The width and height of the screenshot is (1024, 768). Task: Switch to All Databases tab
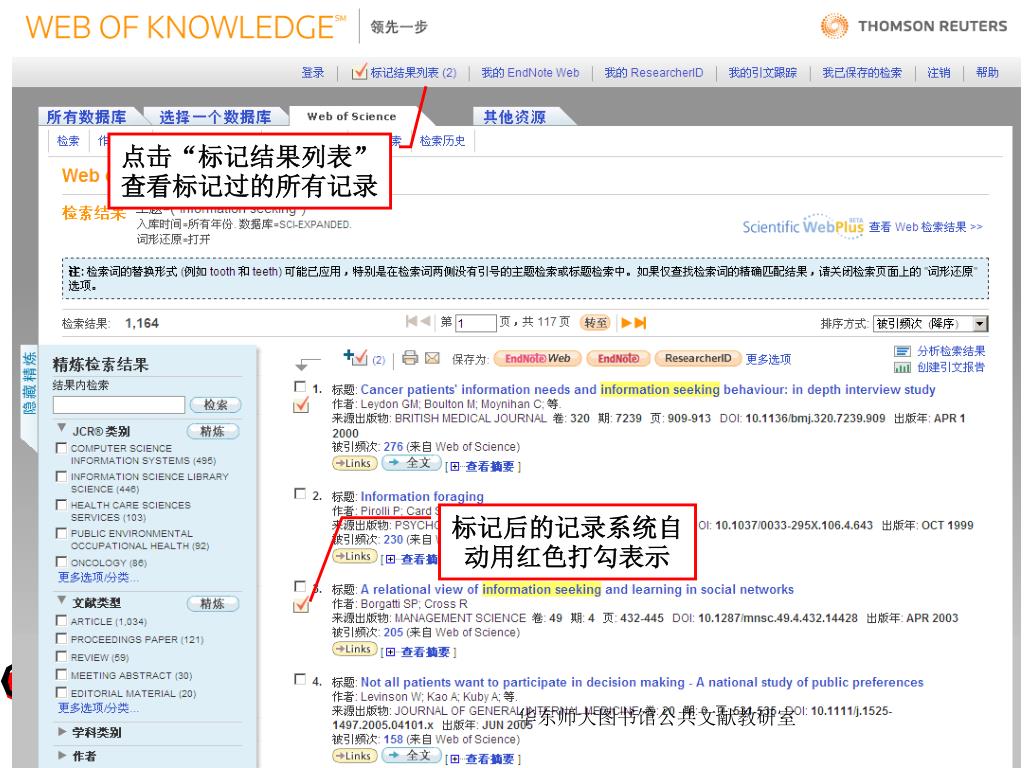tap(86, 117)
